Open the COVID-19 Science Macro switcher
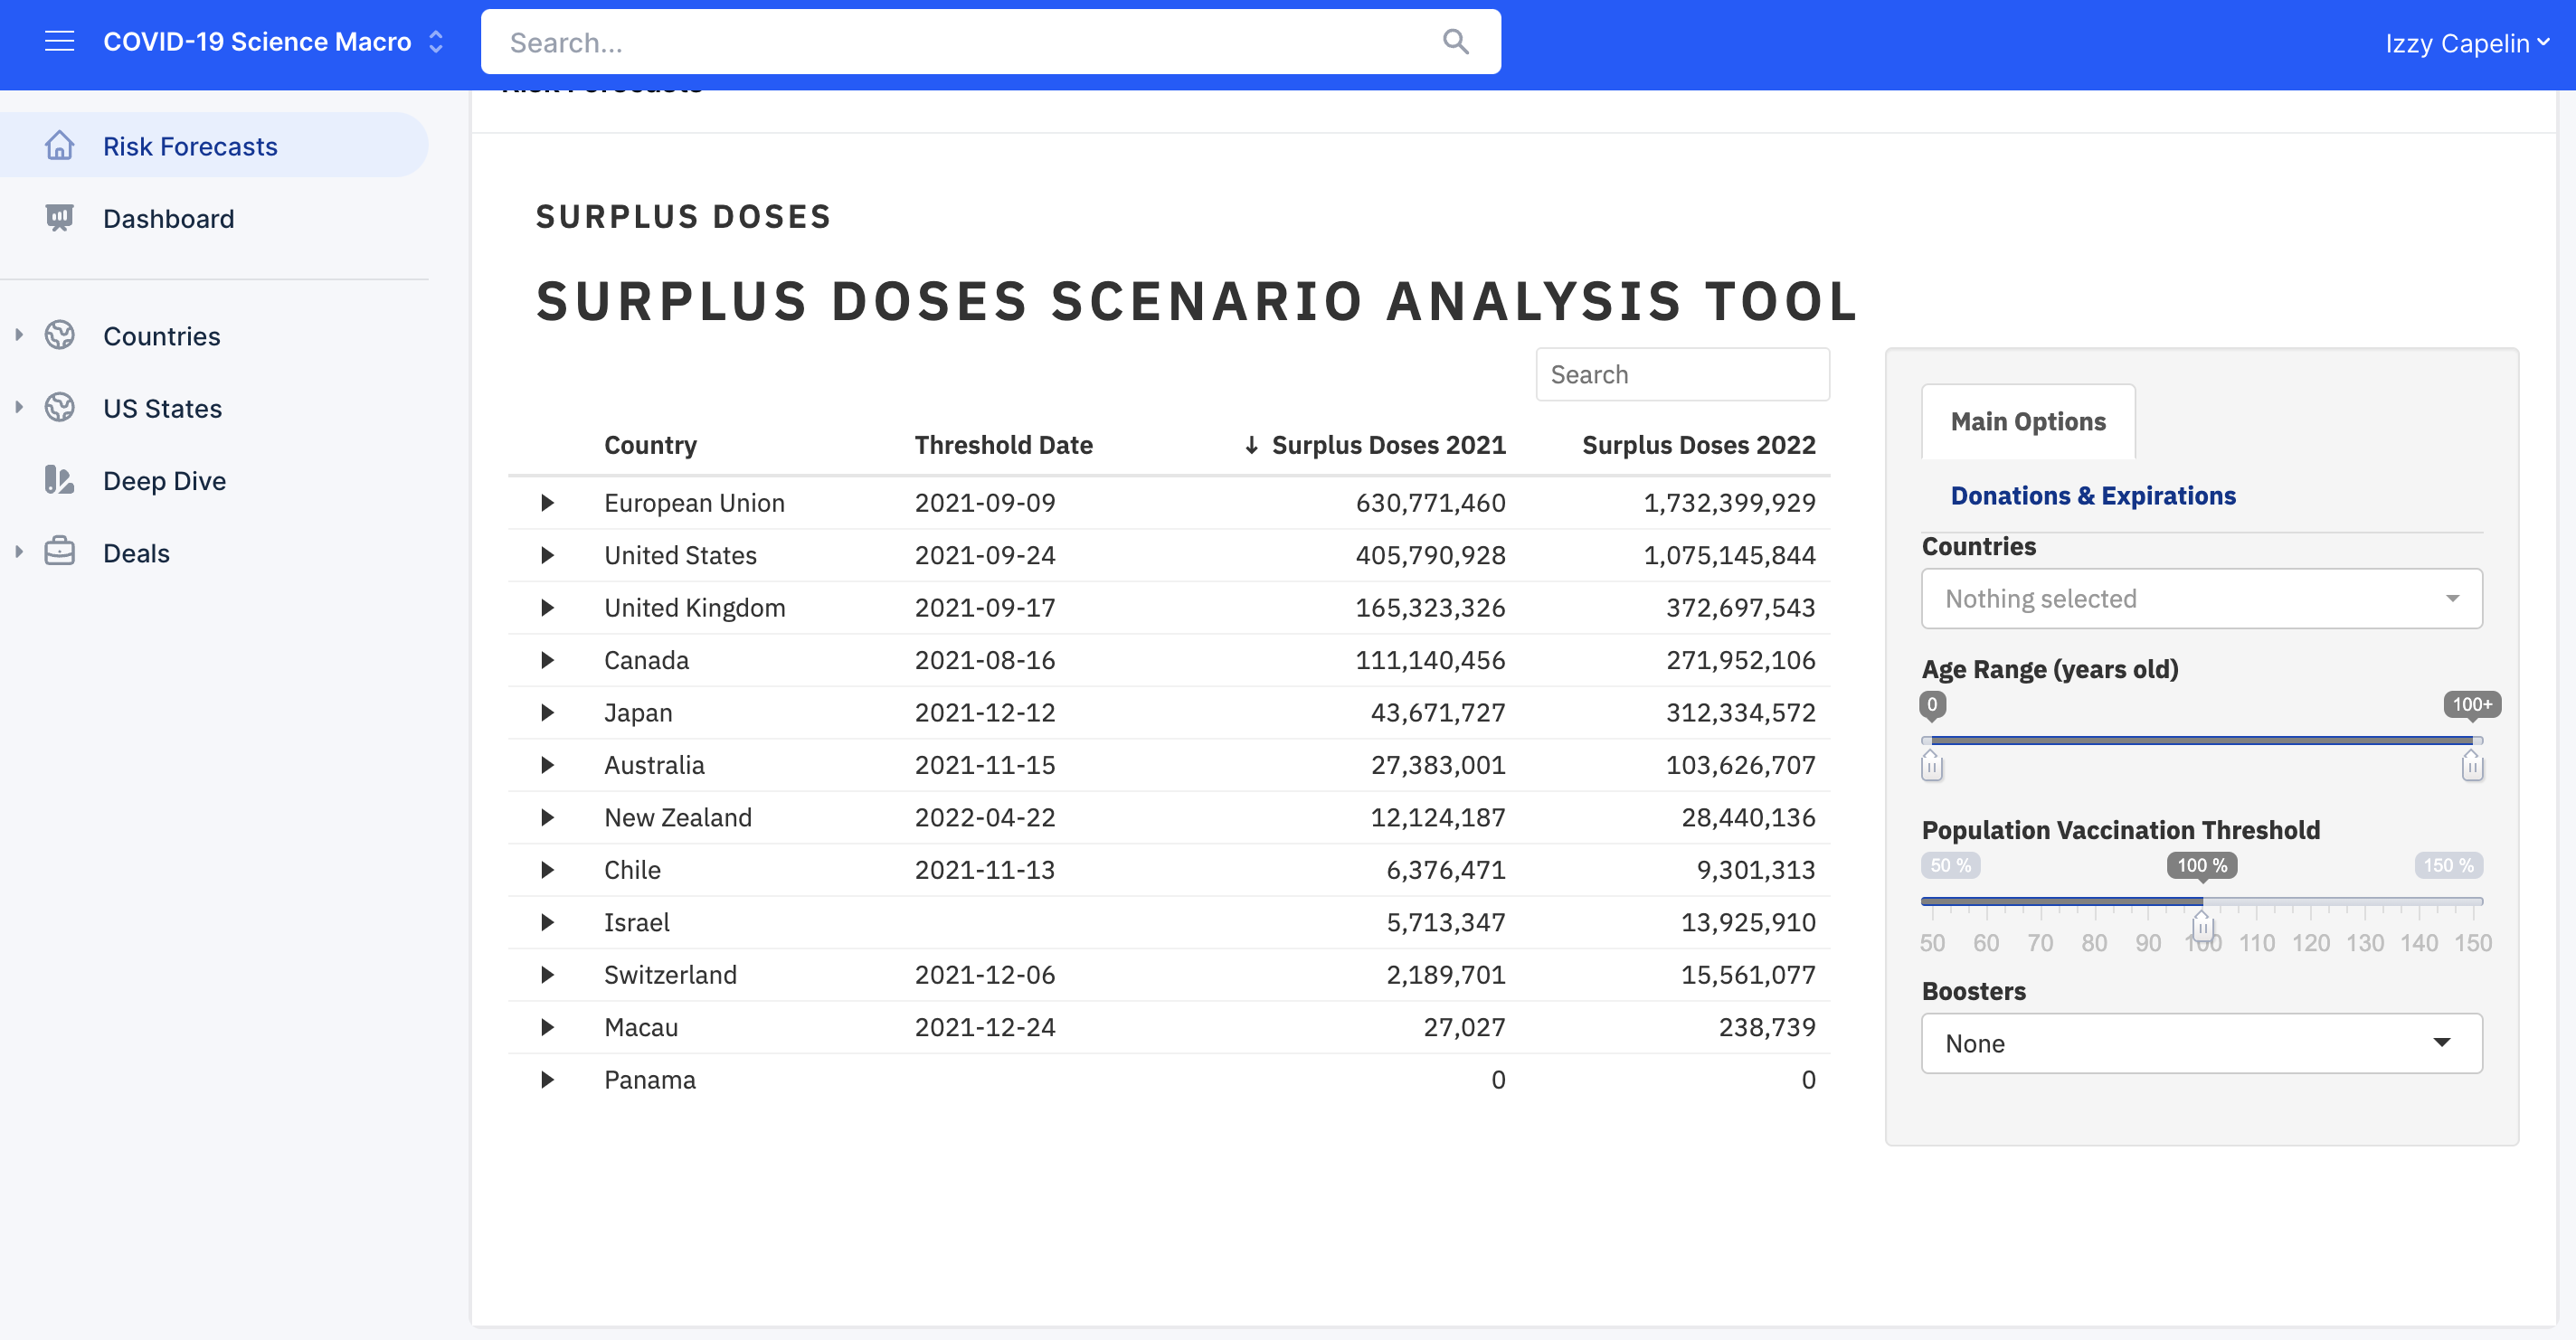Image resolution: width=2576 pixels, height=1340 pixels. pos(436,42)
